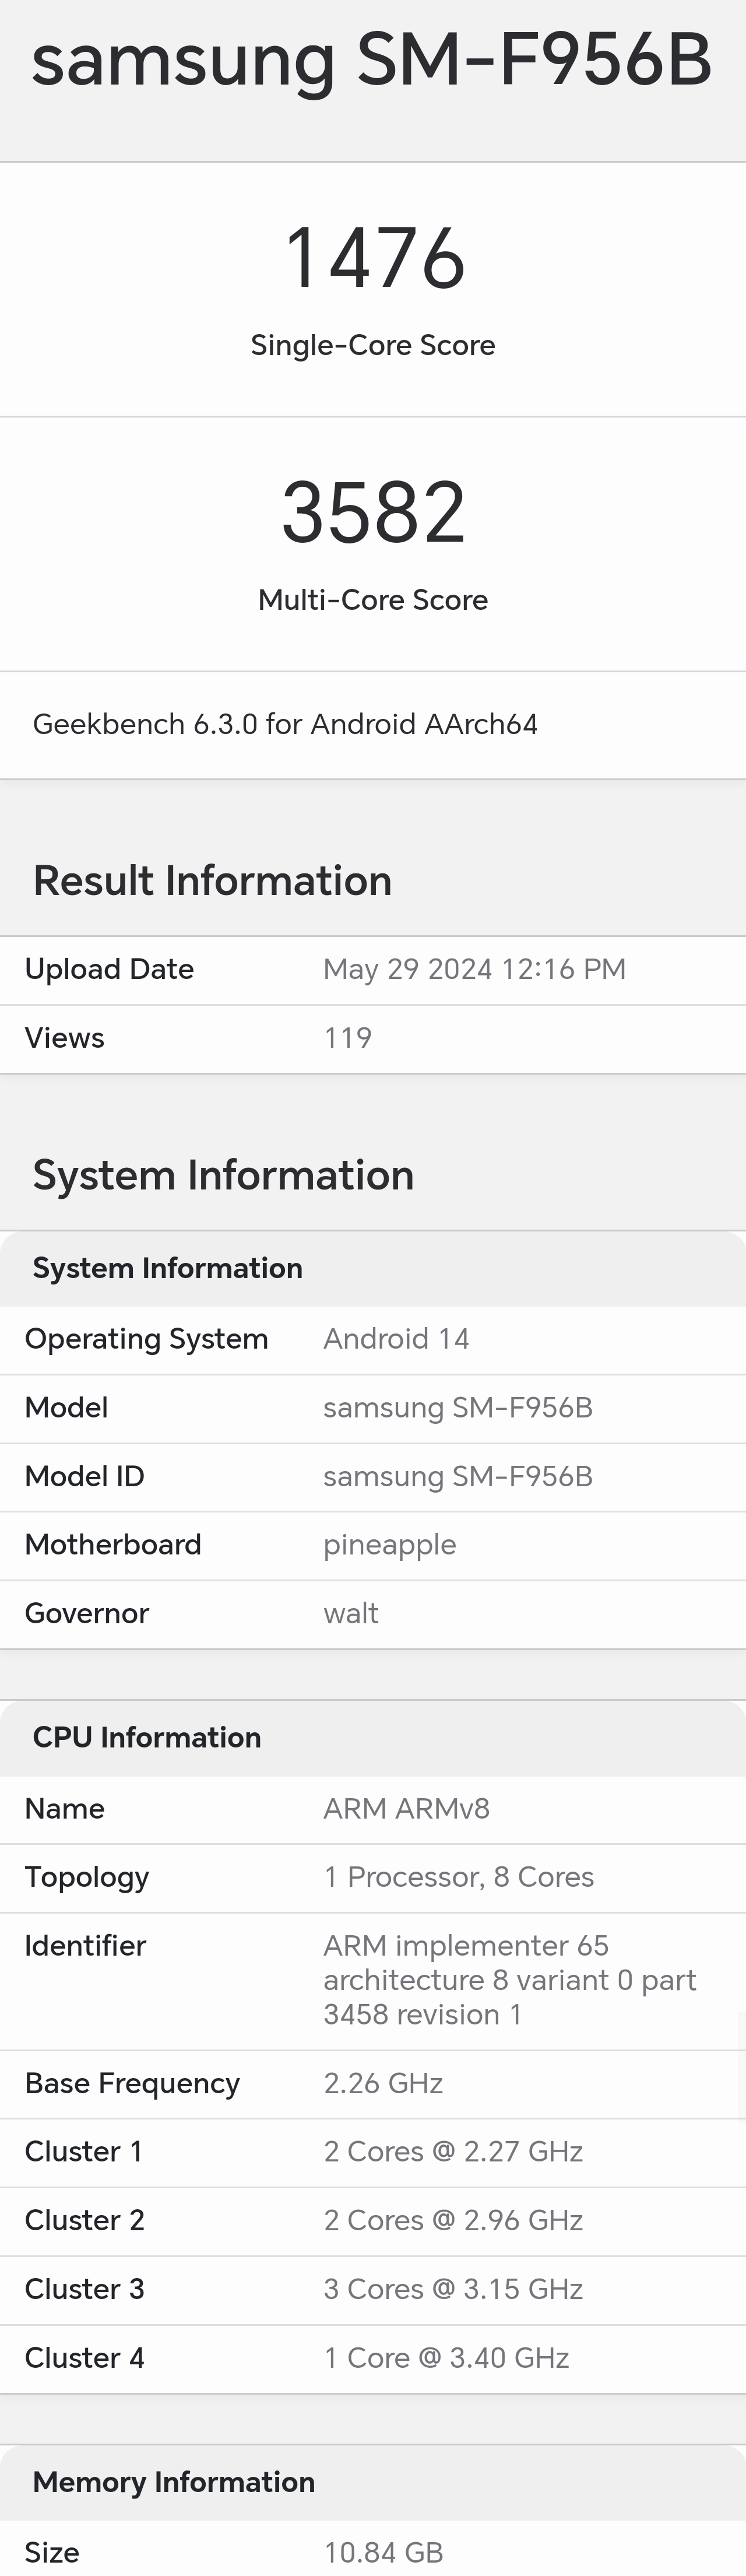This screenshot has width=746, height=2576.
Task: Click the Cluster 4 frequency 3.40 GHz value
Action: point(446,2357)
